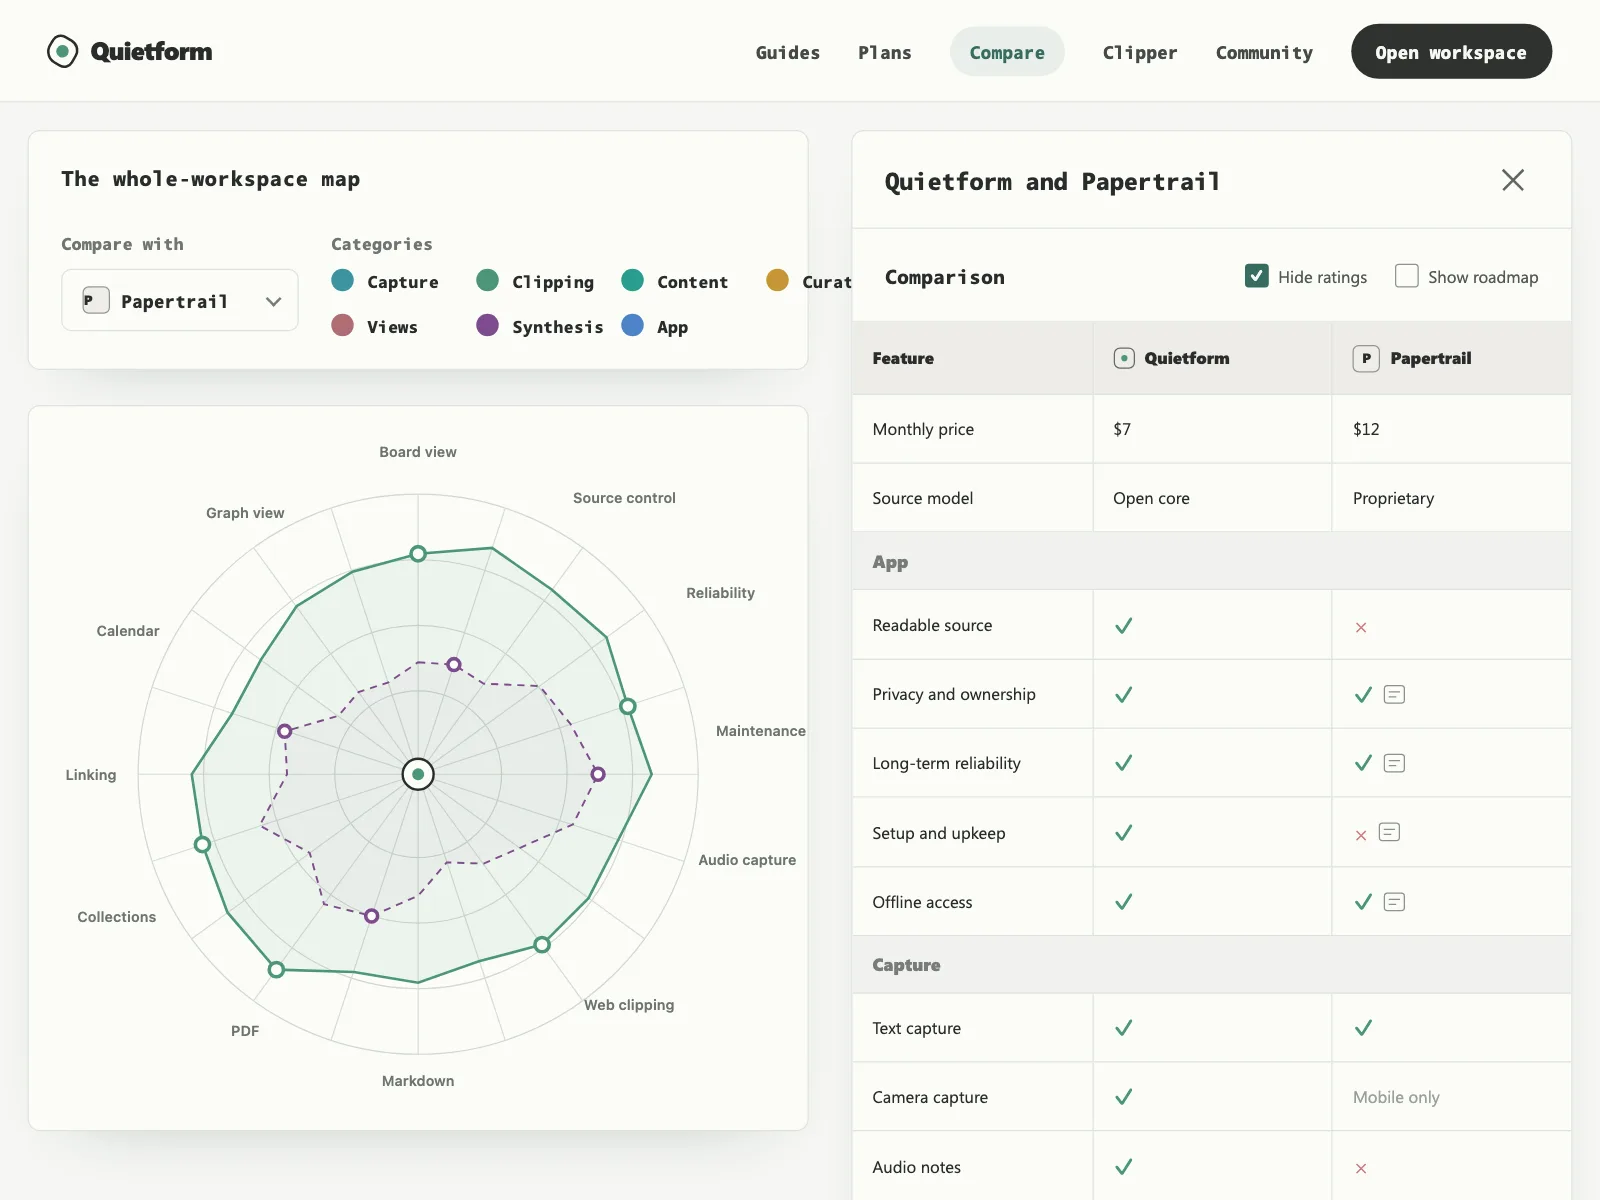Click Quietform data point near Web clipping axis

542,944
